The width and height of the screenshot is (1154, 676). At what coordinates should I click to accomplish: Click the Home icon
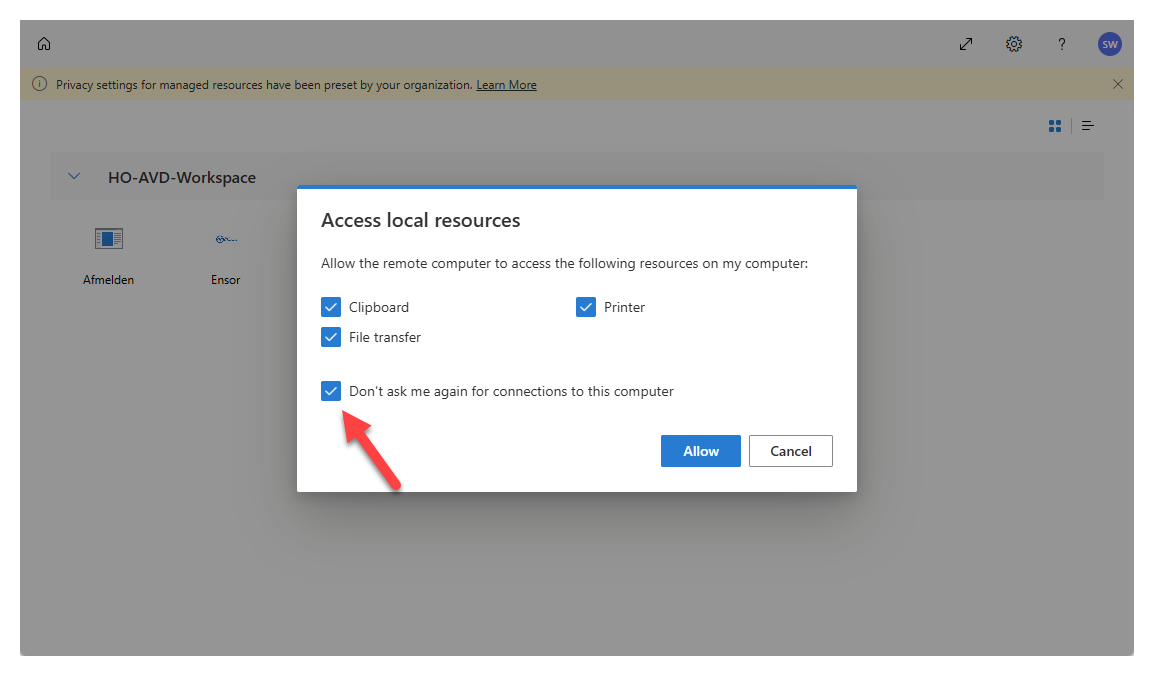coord(44,44)
